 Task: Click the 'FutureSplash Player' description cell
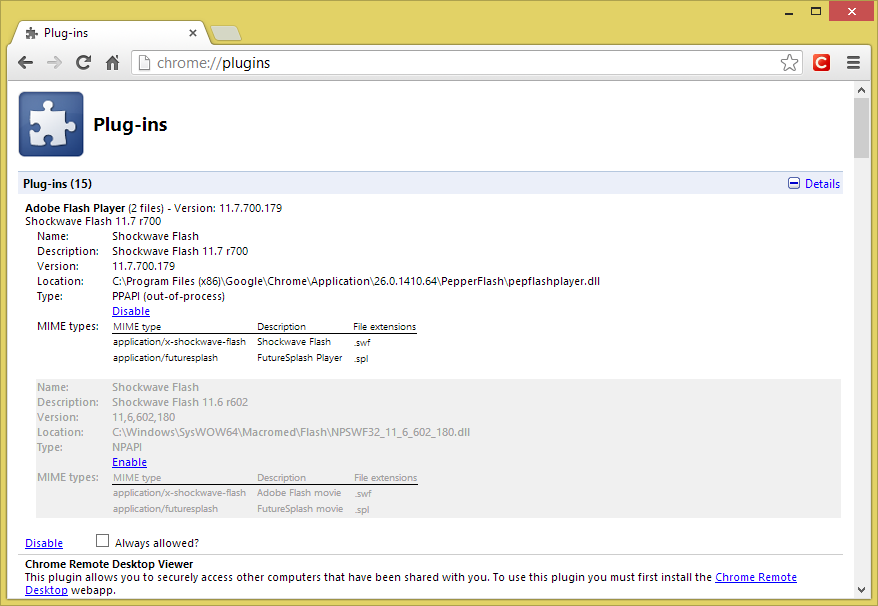300,358
